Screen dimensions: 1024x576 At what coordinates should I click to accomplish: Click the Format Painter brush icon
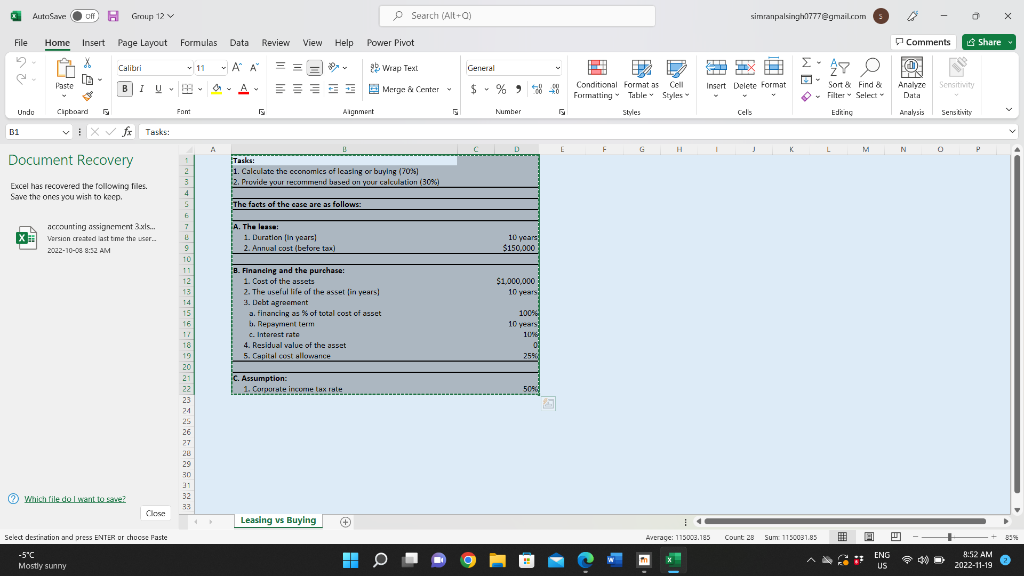point(88,97)
